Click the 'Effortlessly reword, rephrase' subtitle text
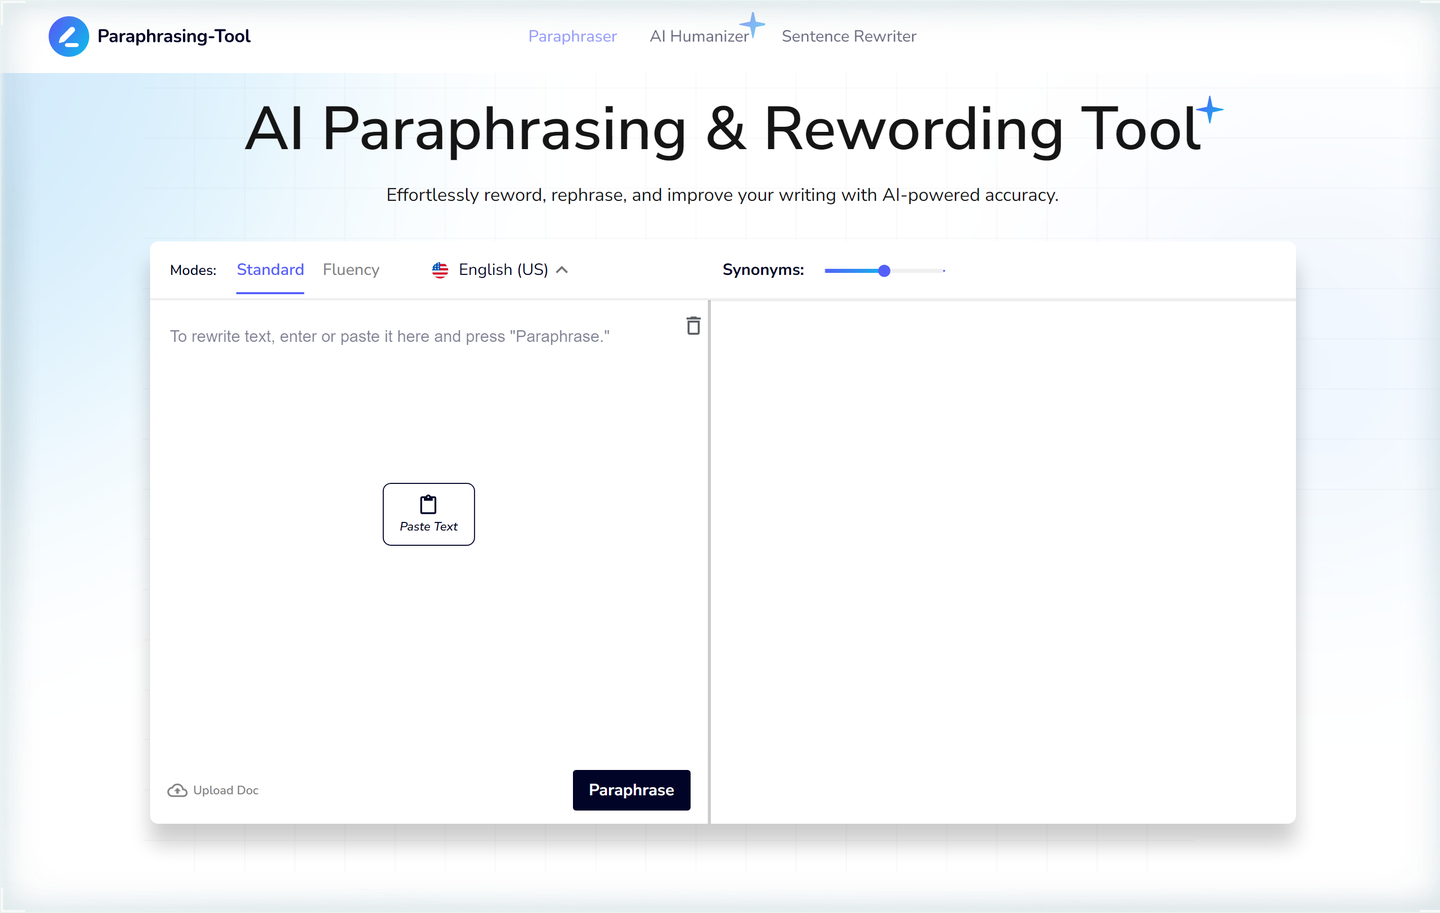The width and height of the screenshot is (1440, 913). 722,195
